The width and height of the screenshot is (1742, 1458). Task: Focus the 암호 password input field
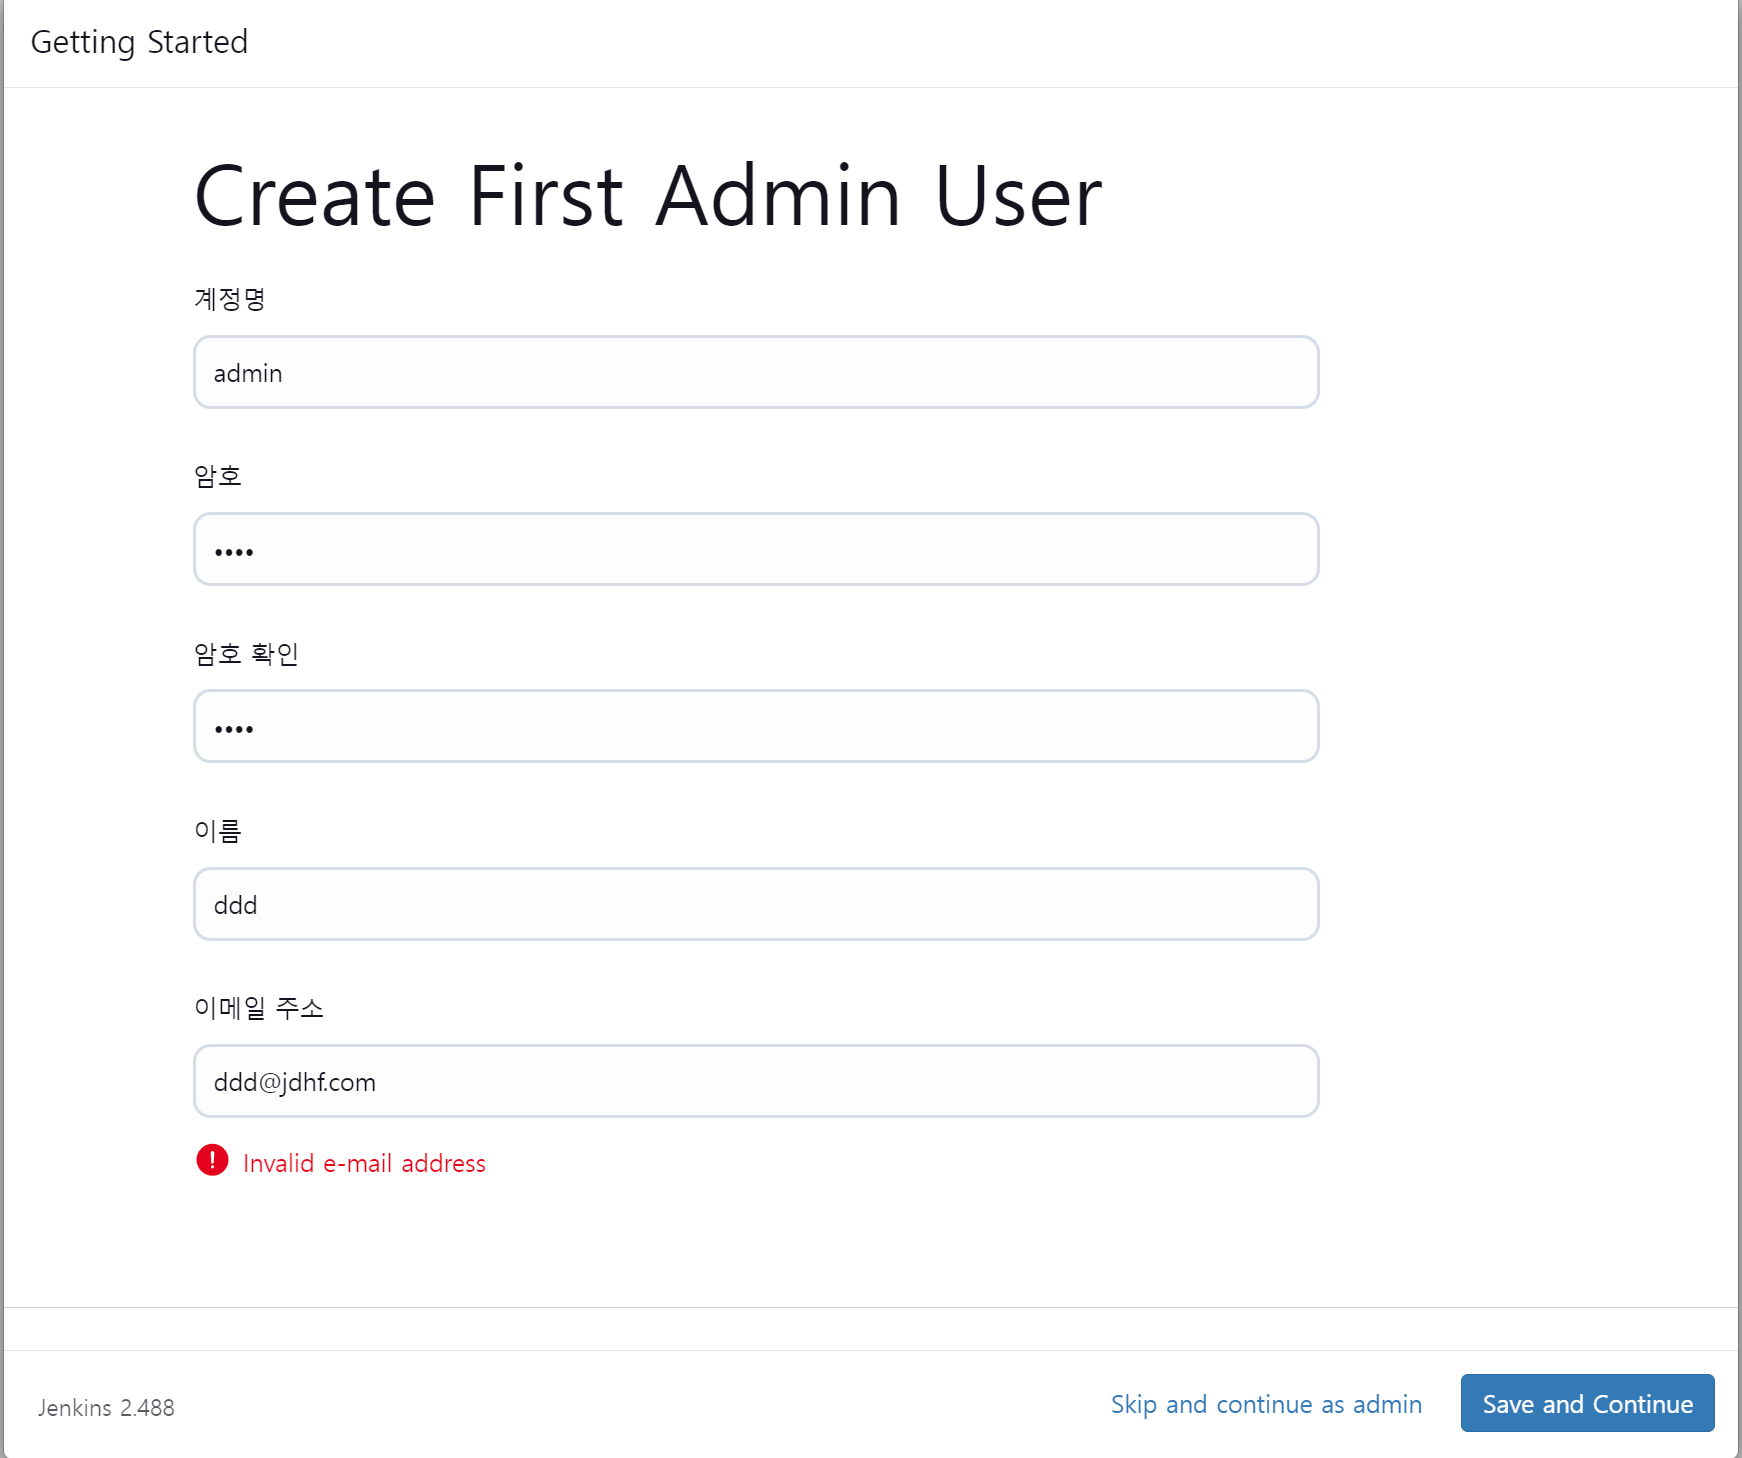[756, 549]
